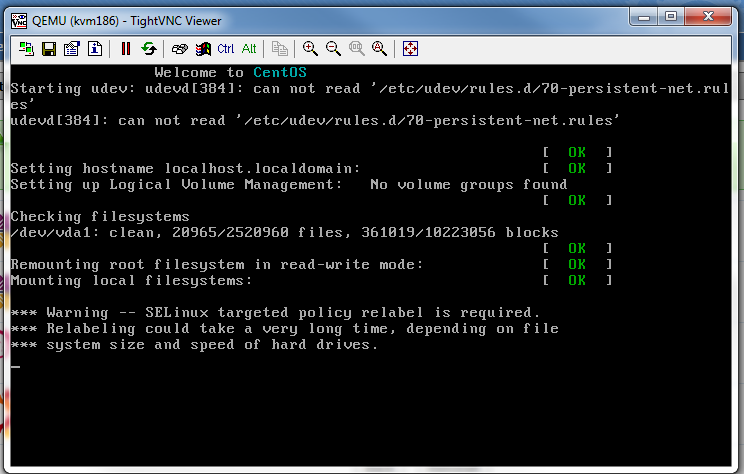
Task: Select the Auto zoom magnifier icon
Action: 379,48
